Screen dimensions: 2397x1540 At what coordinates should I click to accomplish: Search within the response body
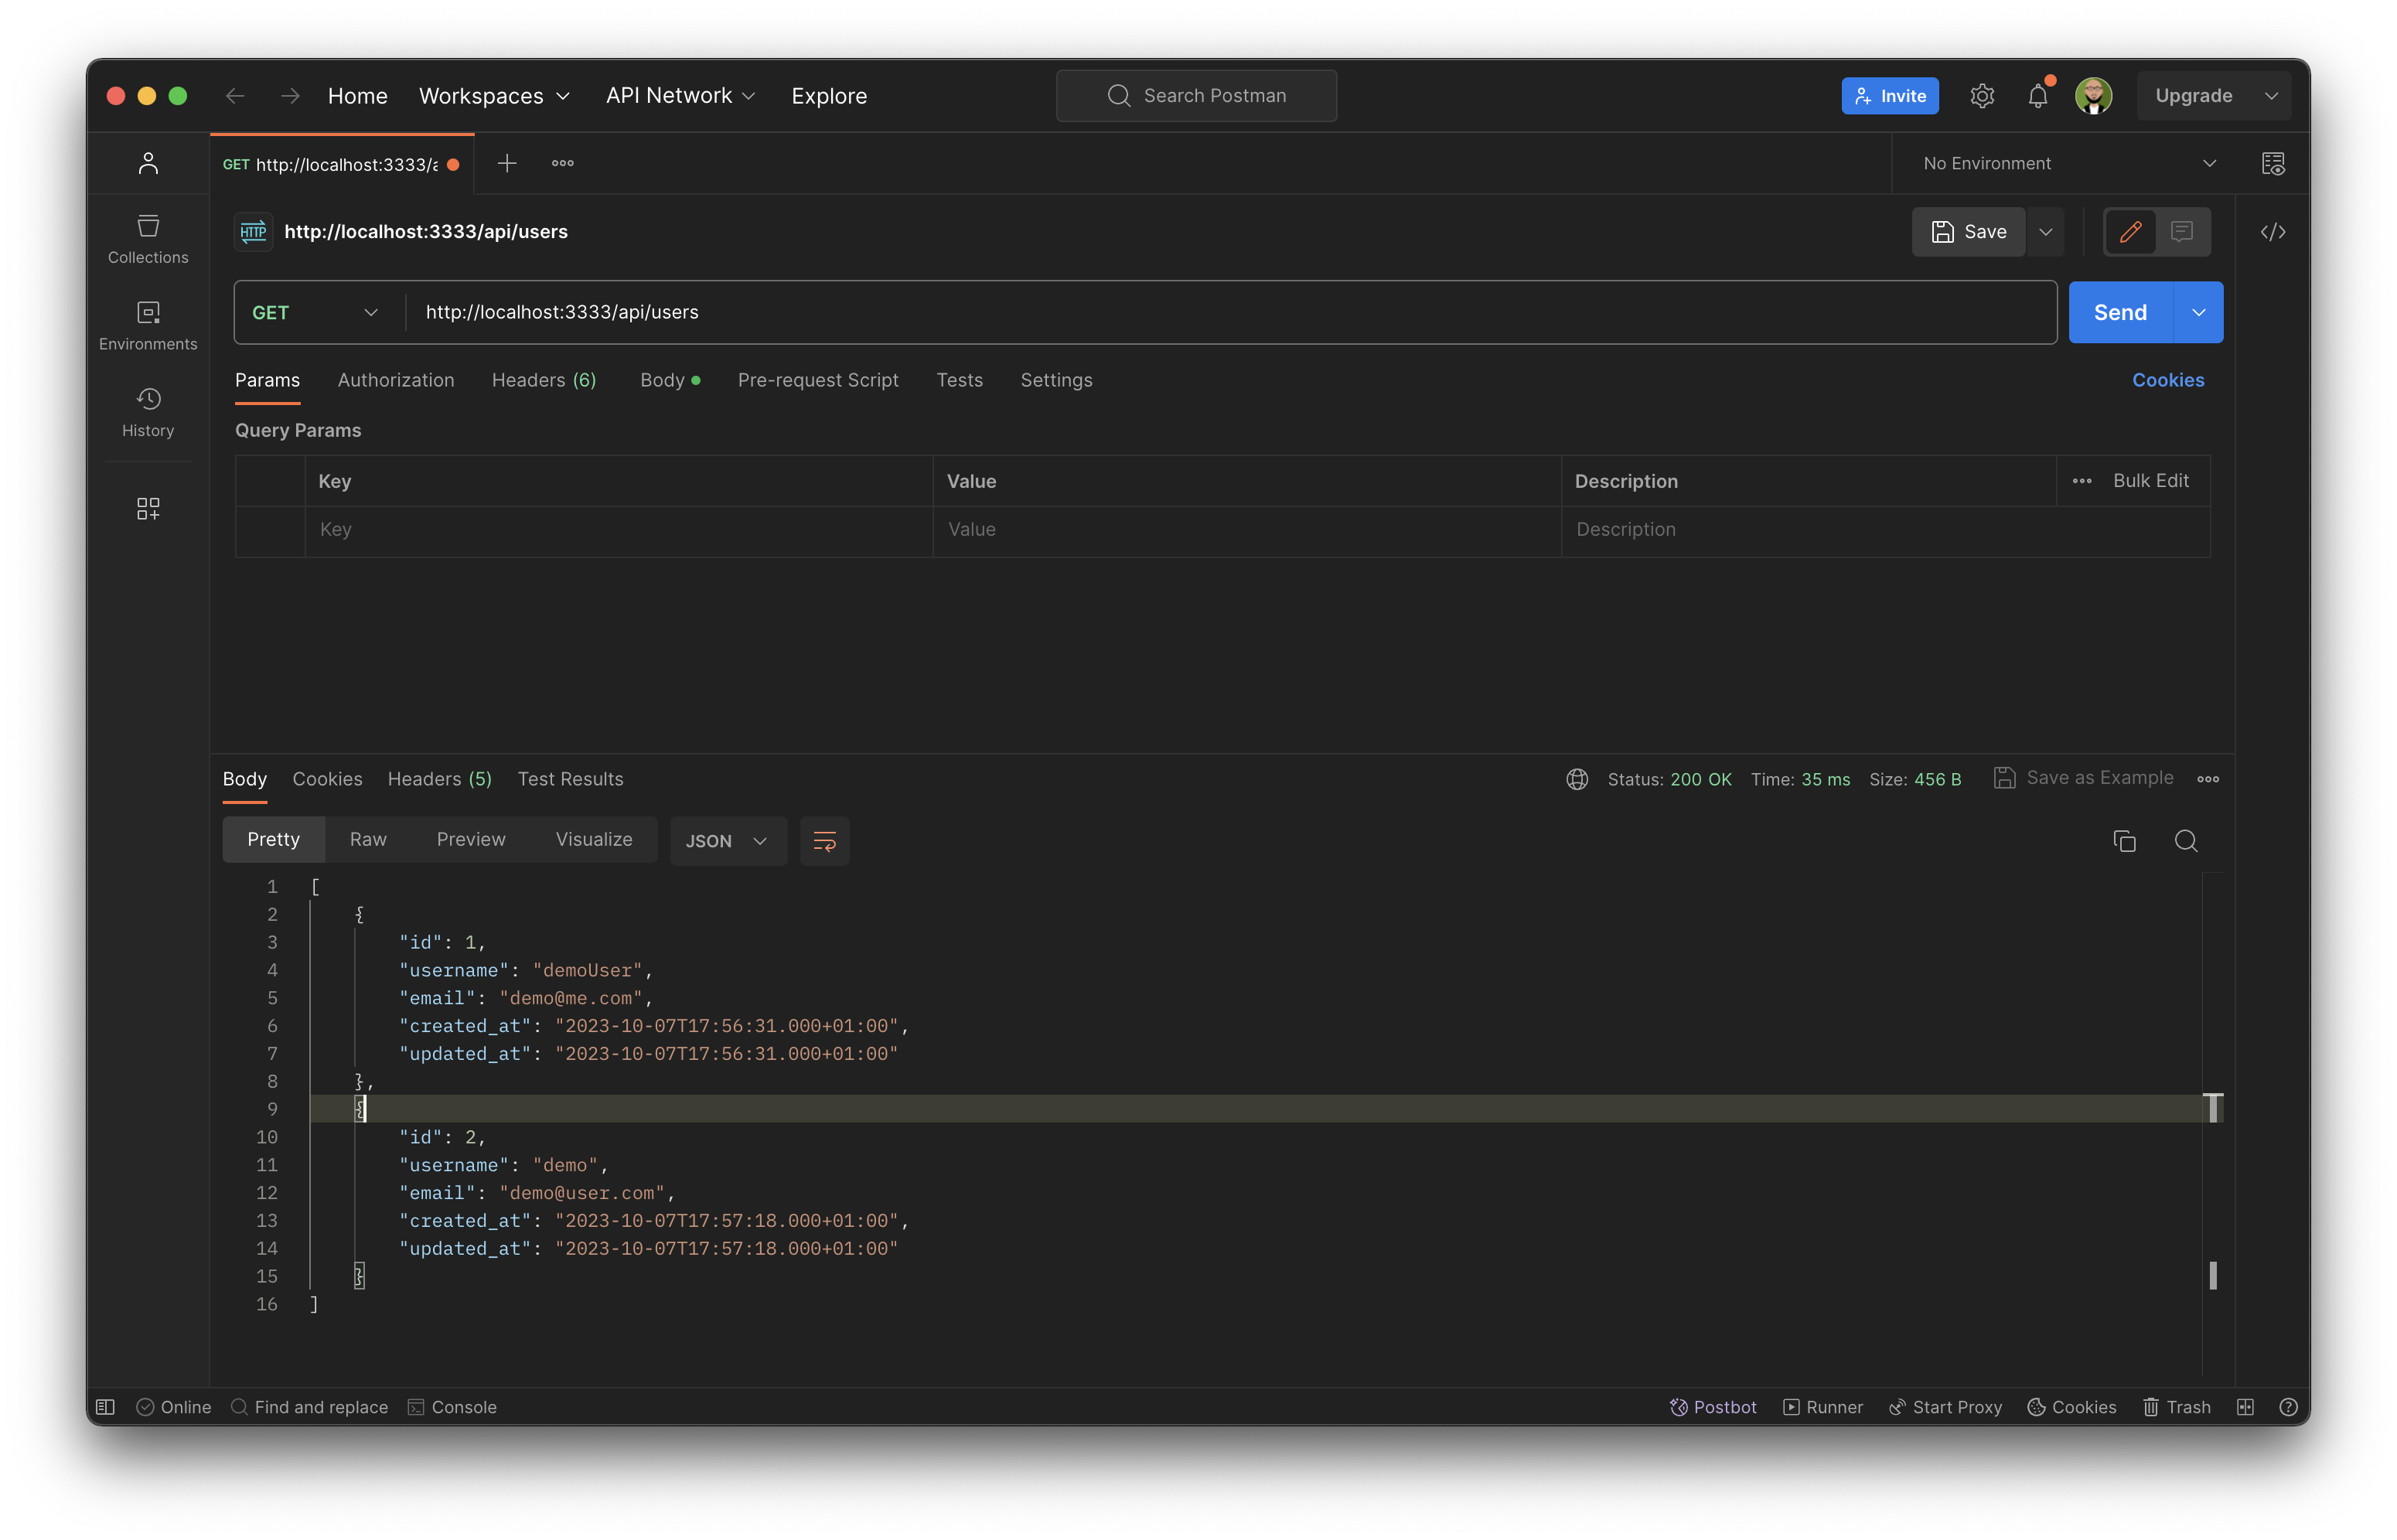pyautogui.click(x=2187, y=841)
